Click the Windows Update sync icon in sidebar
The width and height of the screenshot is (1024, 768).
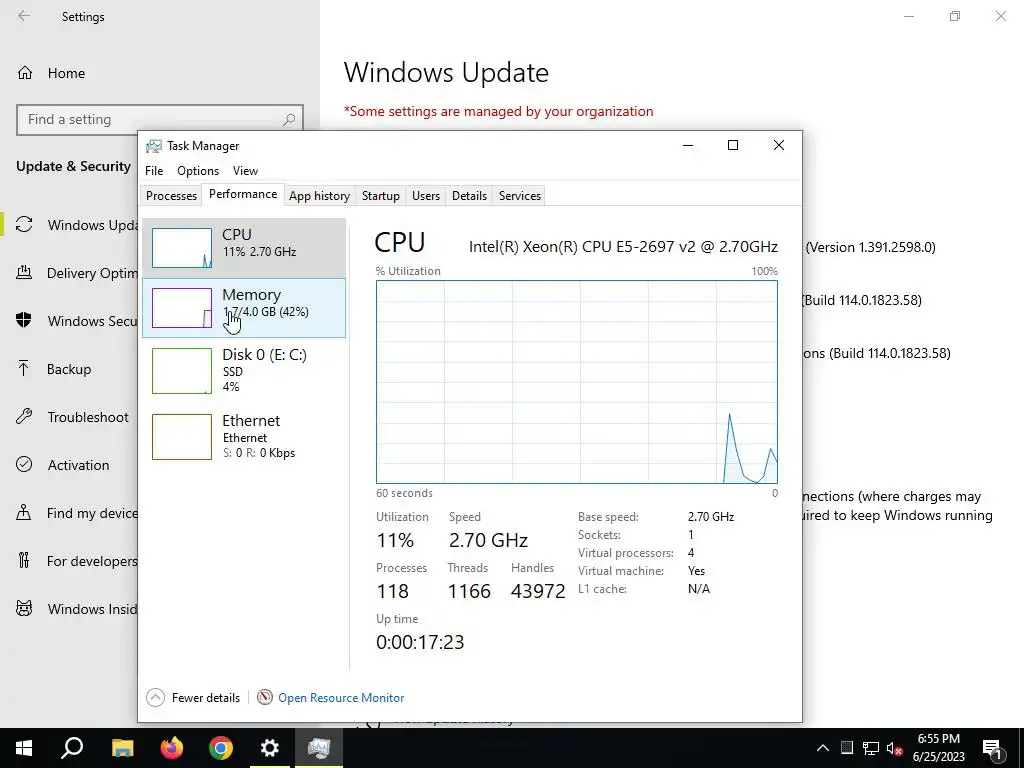pos(24,225)
